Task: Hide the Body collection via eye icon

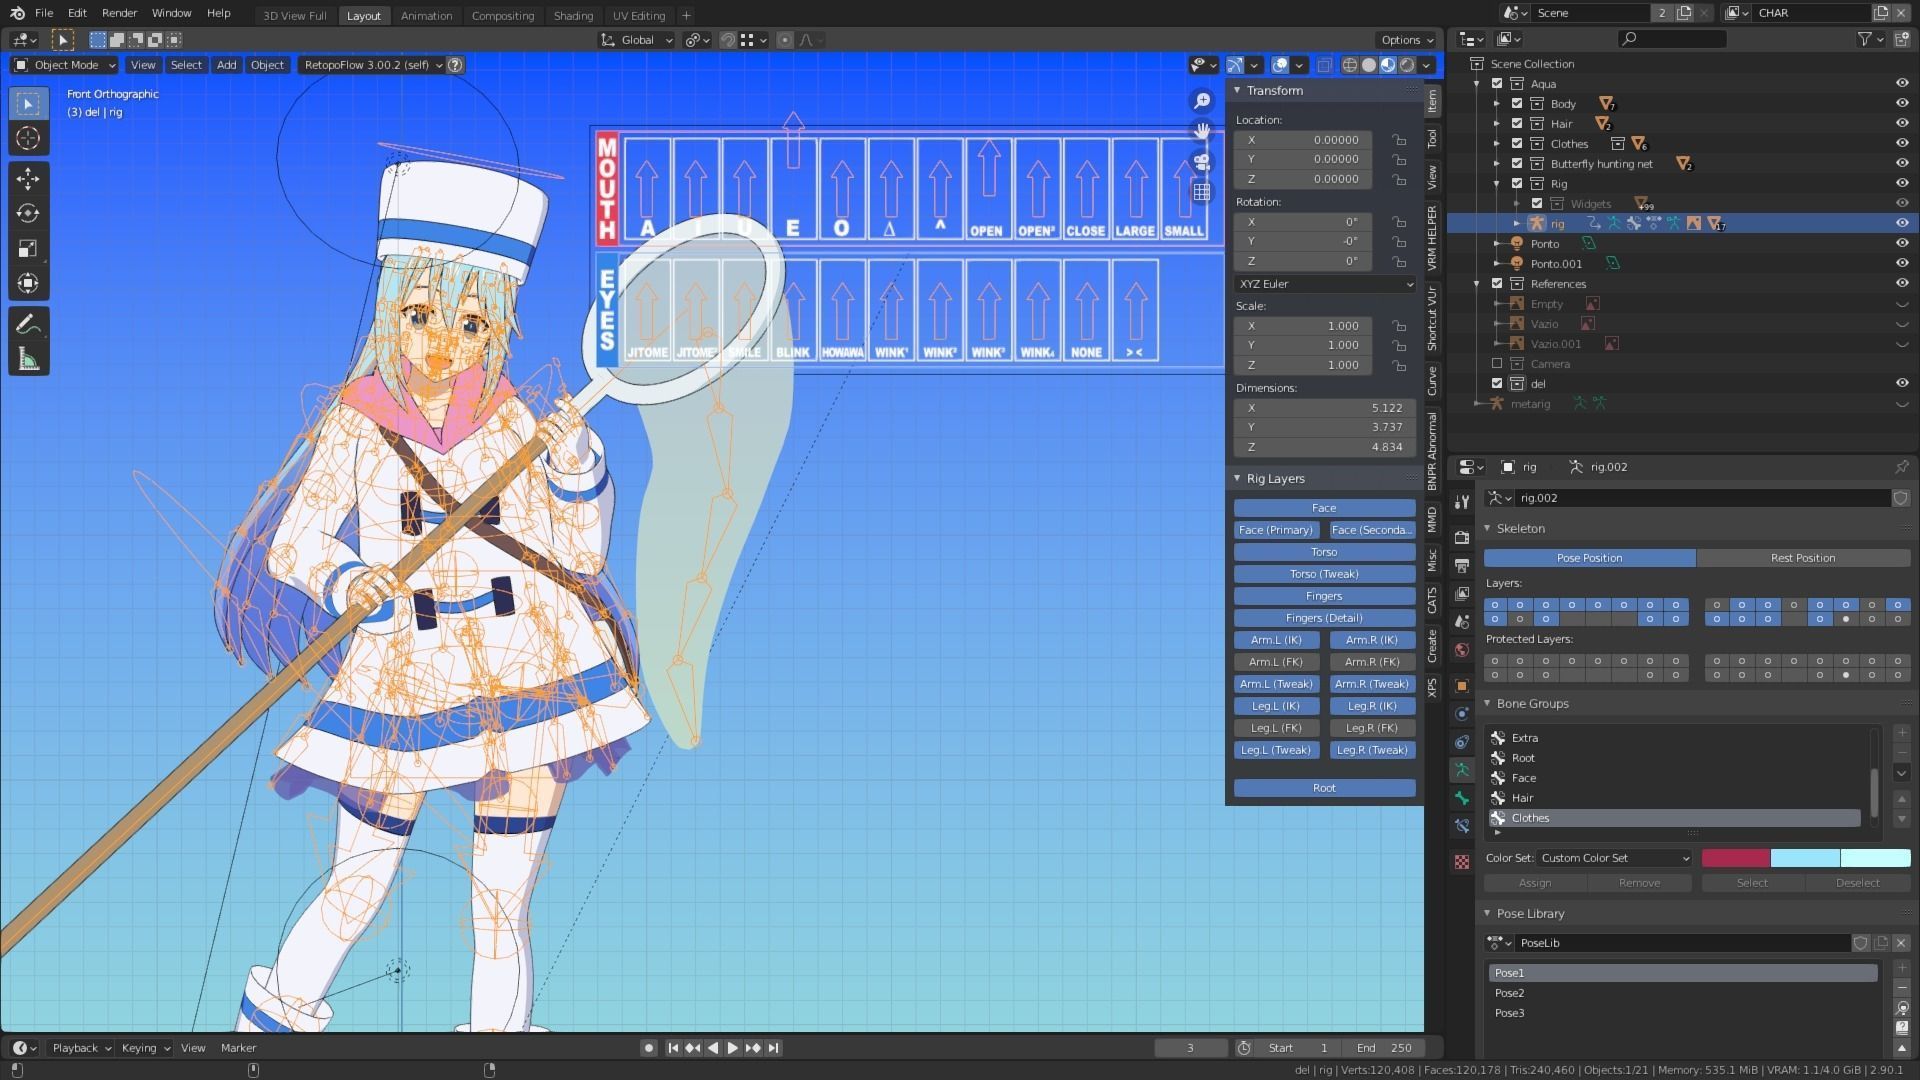Action: tap(1901, 104)
